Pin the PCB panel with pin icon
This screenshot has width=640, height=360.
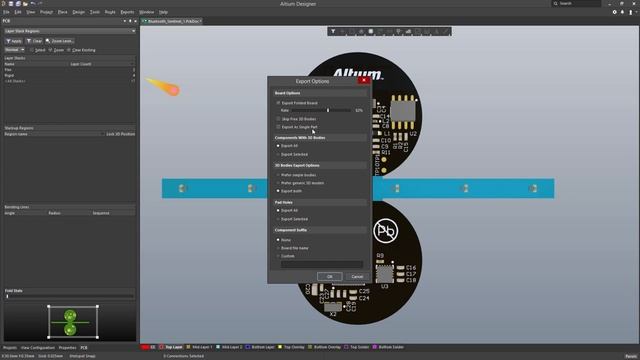(x=130, y=21)
